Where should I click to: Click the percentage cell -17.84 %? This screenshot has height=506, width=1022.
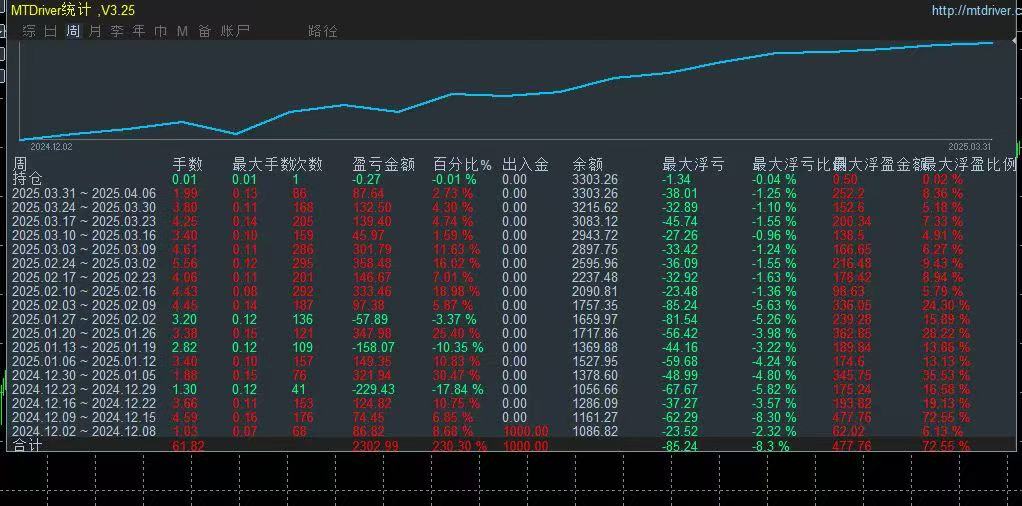[458, 389]
